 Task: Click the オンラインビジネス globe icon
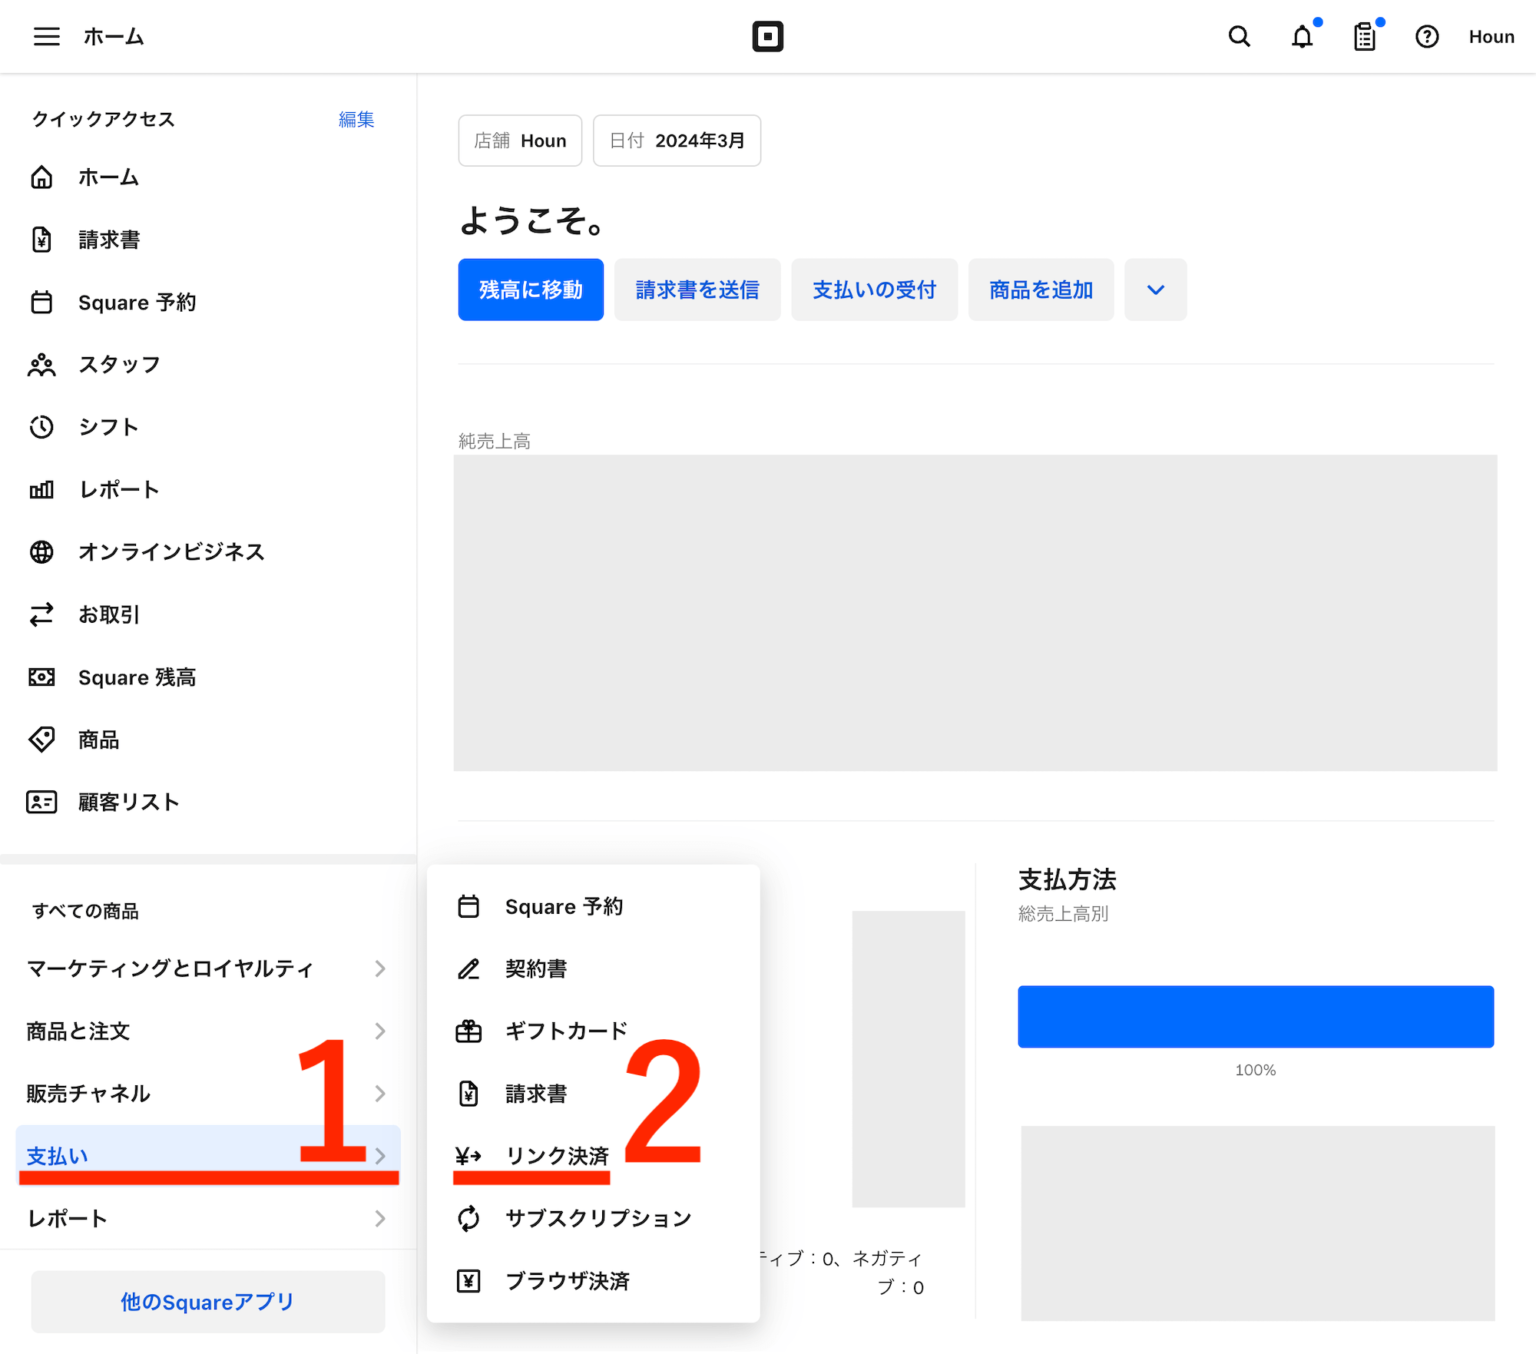pyautogui.click(x=41, y=551)
